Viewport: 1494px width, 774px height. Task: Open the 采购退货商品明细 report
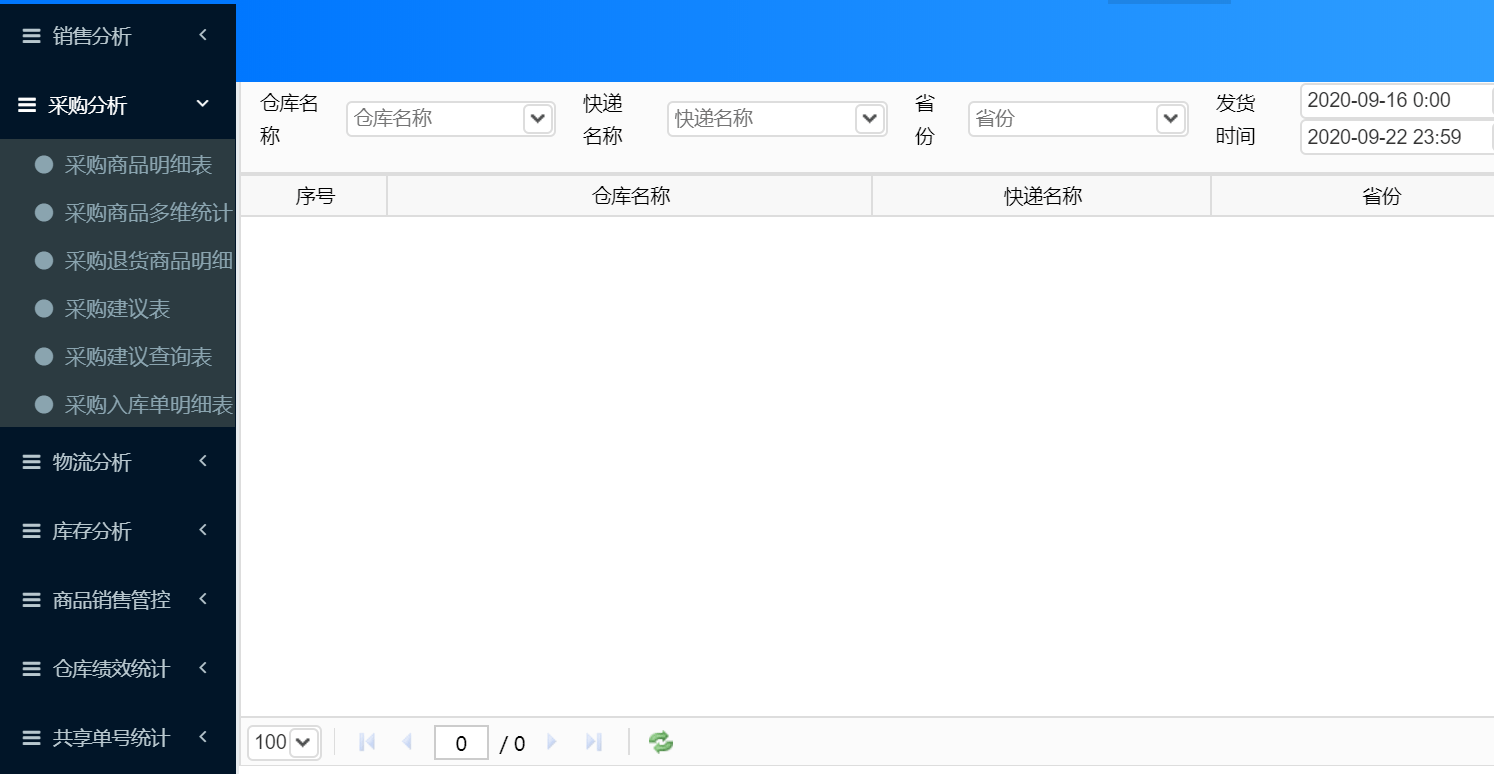150,260
